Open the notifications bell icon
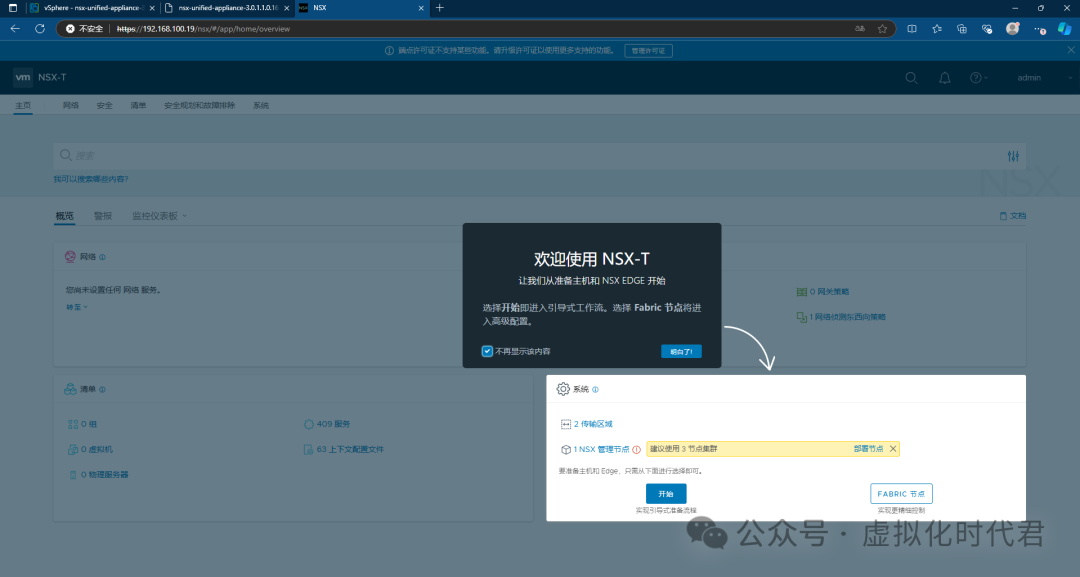 coord(944,78)
